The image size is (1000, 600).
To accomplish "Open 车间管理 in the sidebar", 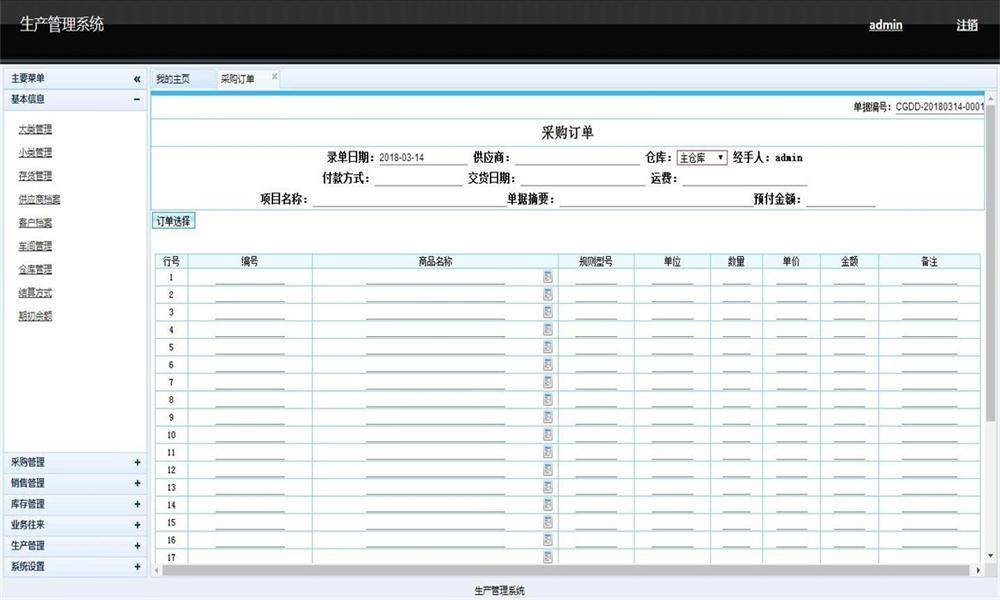I will pos(35,245).
